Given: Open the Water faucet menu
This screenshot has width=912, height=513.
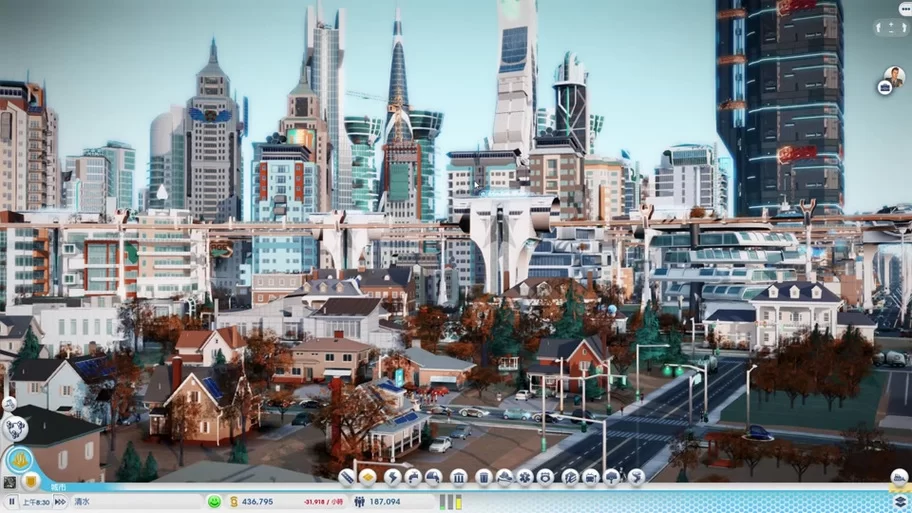Looking at the screenshot, I should pos(413,478).
